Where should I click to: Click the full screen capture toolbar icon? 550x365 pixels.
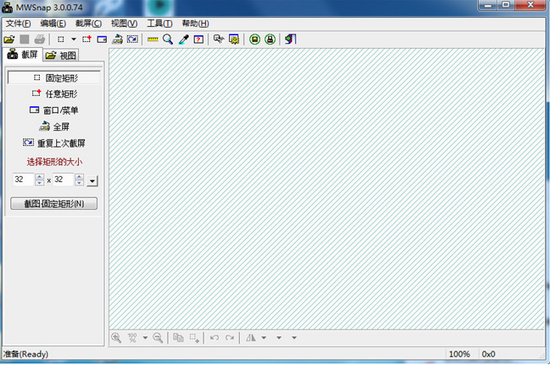coord(117,39)
